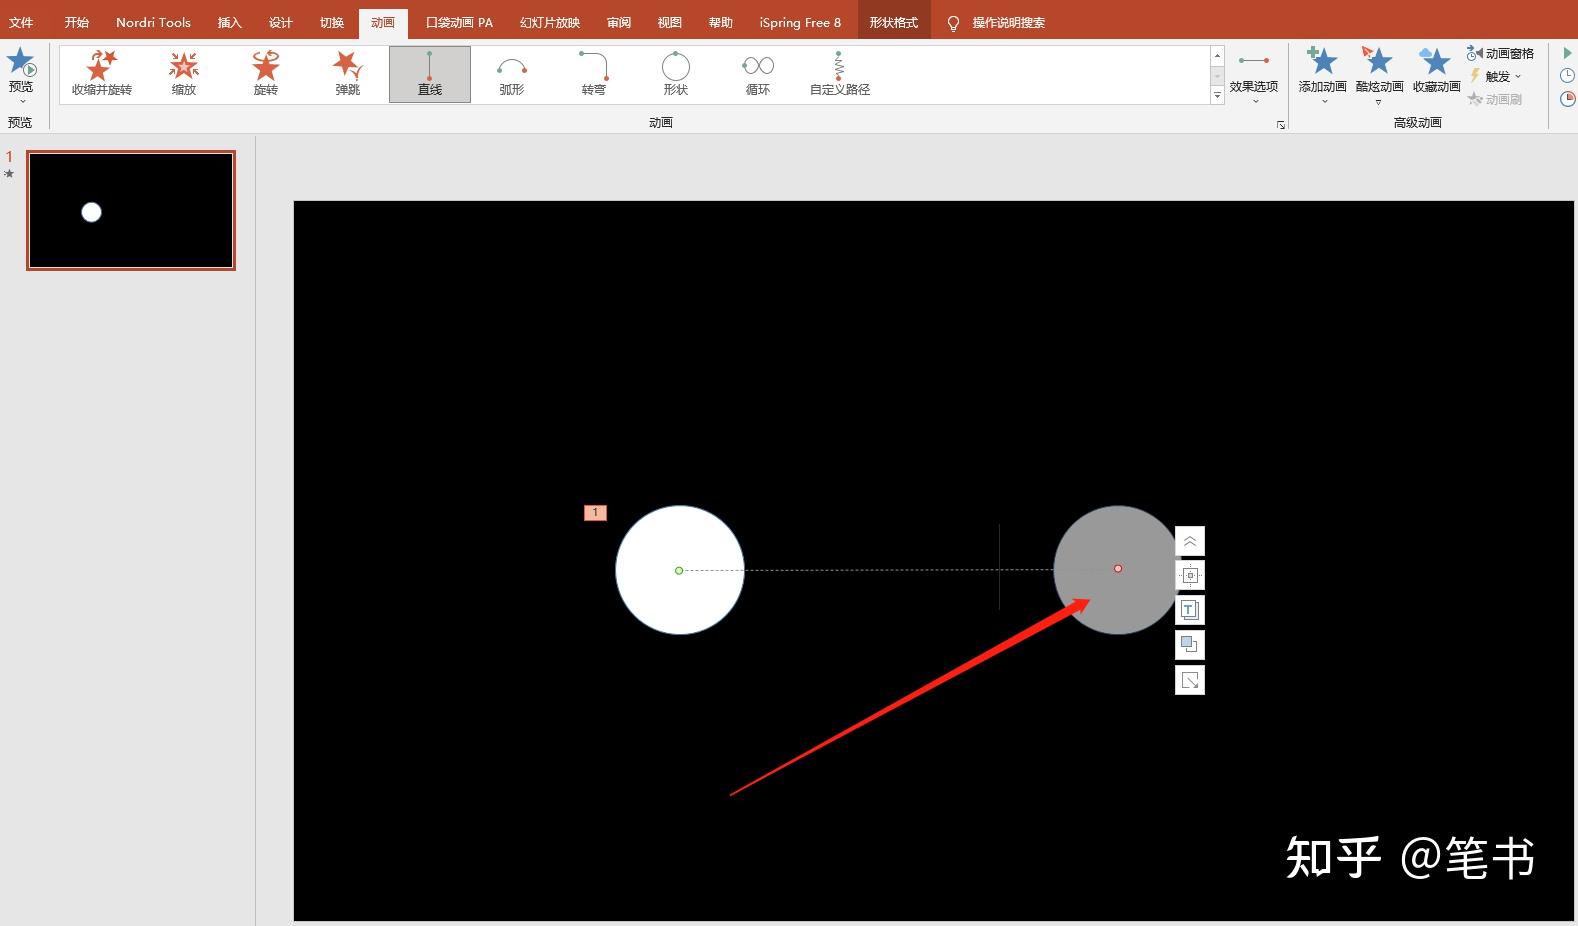Screen dimensions: 1578x926
Task: Open the animation group dialog launcher
Action: point(1281,125)
